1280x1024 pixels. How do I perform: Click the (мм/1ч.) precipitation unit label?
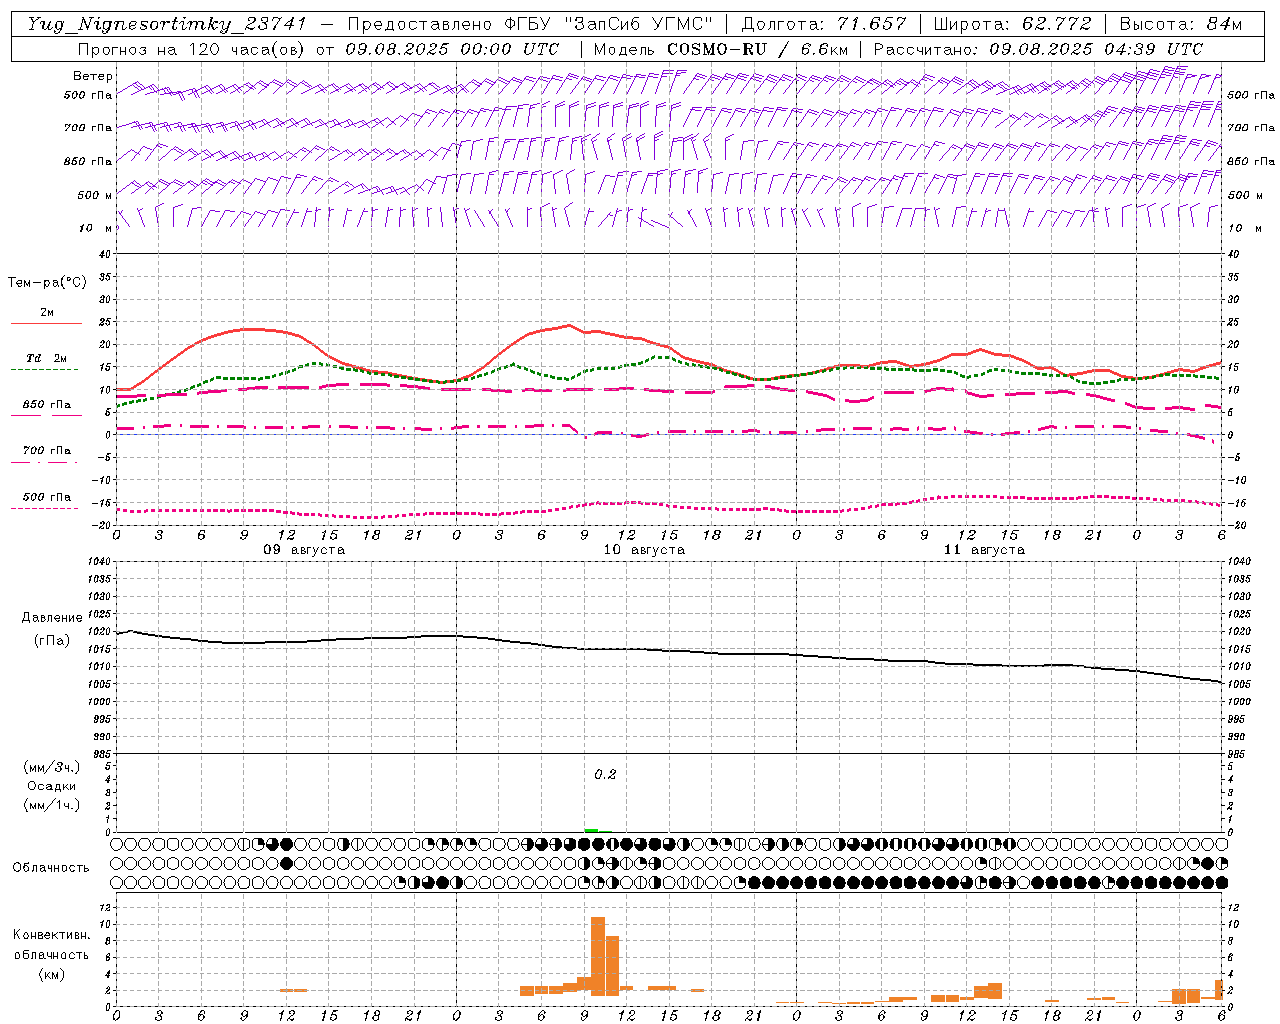click(52, 805)
